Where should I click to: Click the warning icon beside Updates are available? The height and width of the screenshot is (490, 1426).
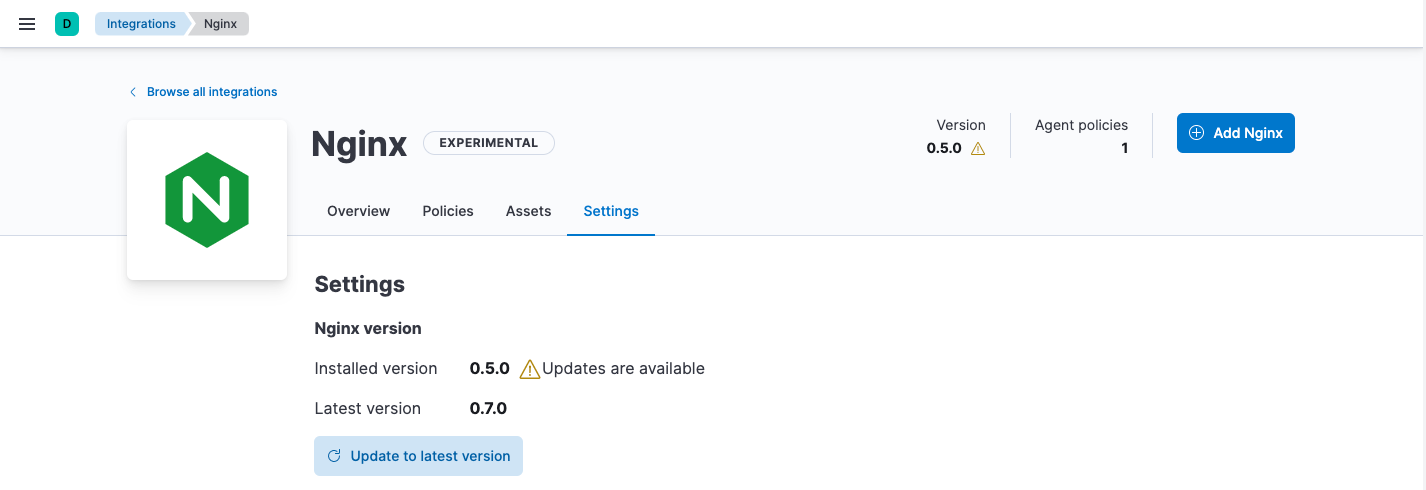pos(530,369)
